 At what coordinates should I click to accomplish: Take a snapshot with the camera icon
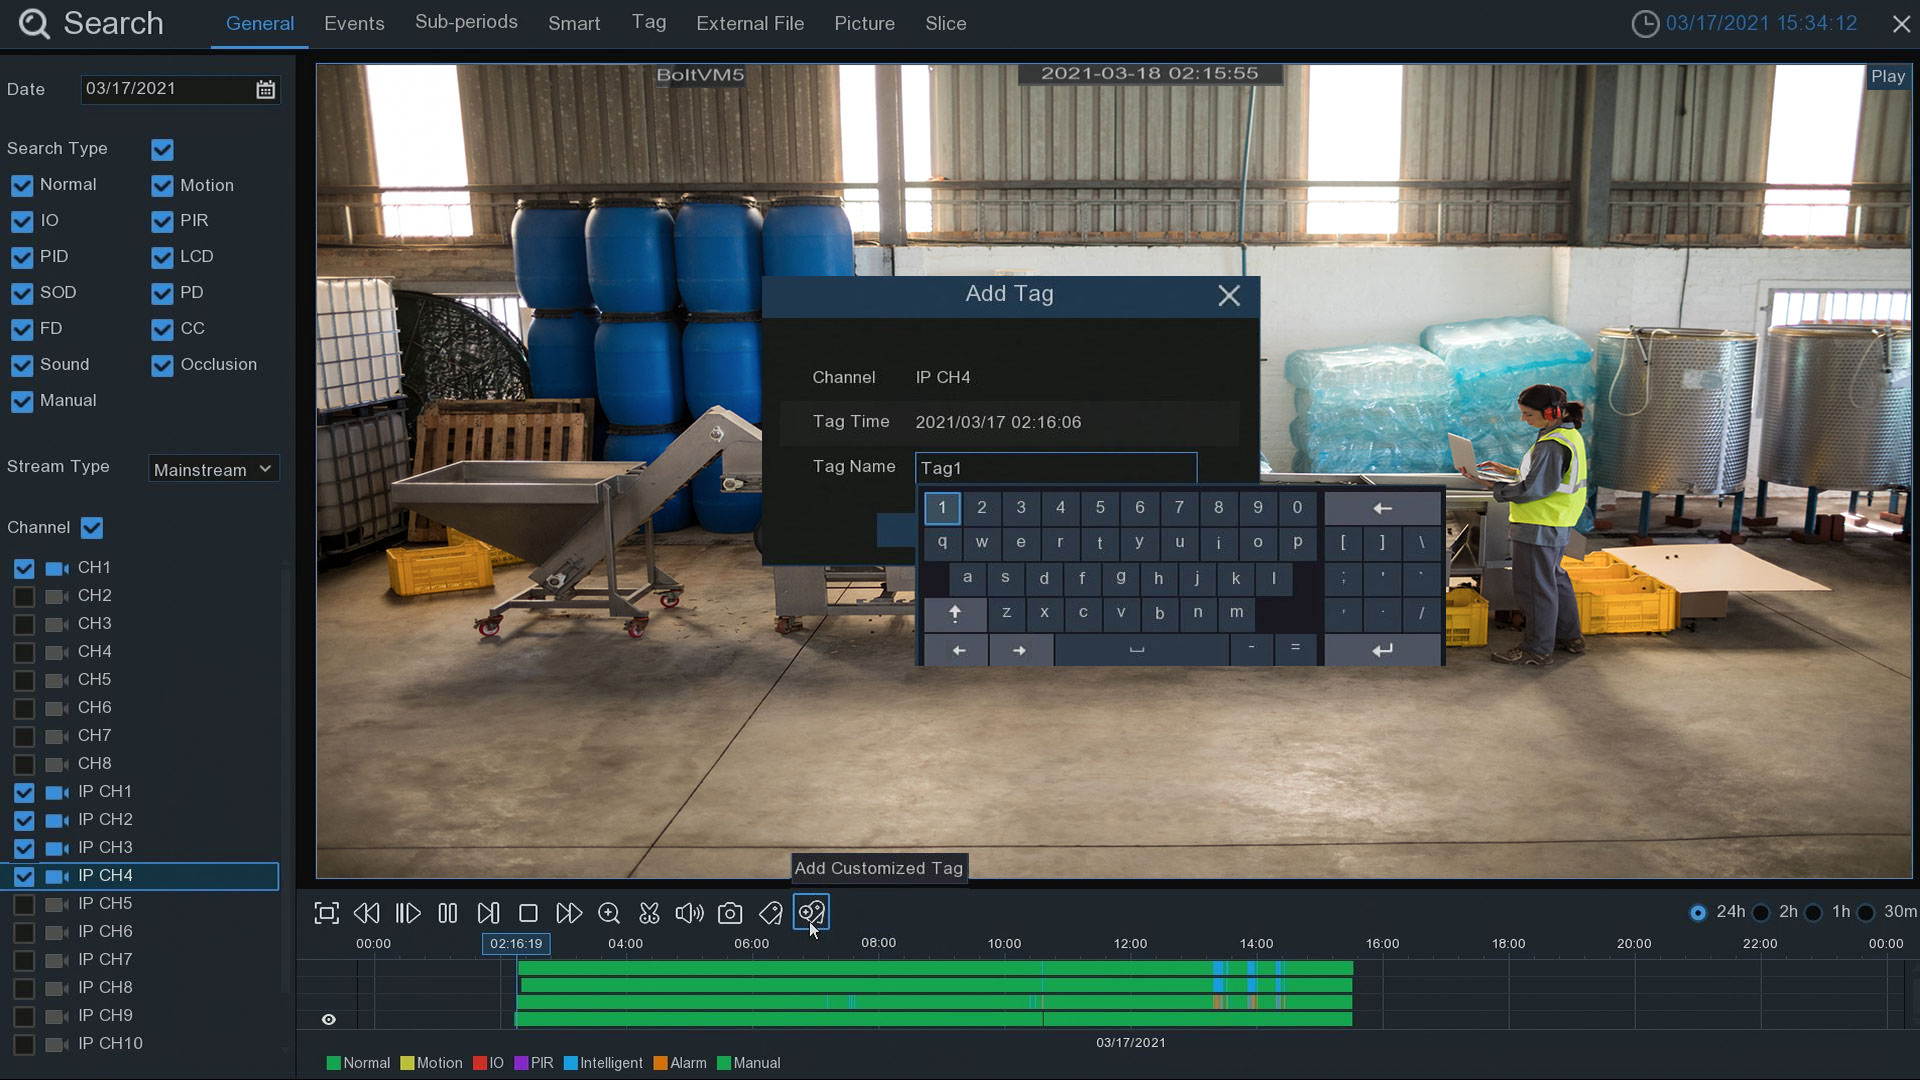point(730,913)
